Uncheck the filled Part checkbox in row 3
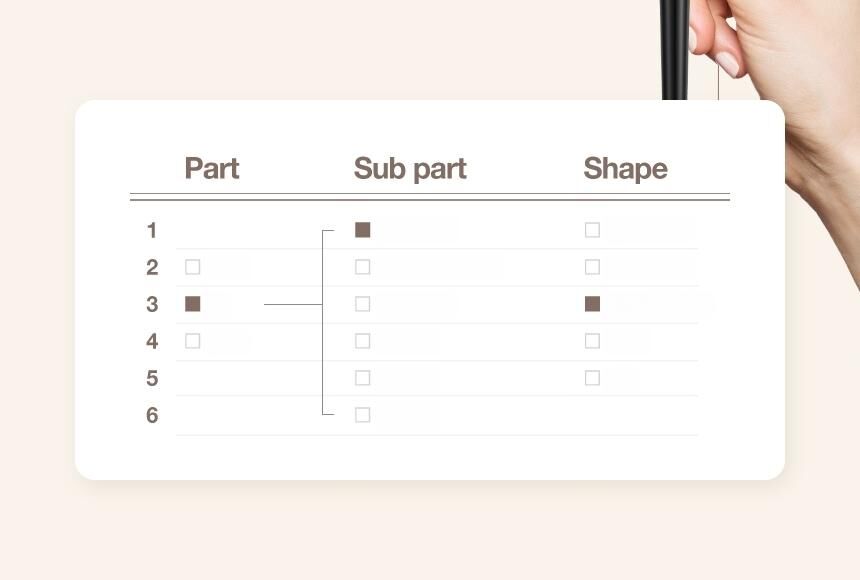Screen dimensions: 860x580 click(193, 304)
